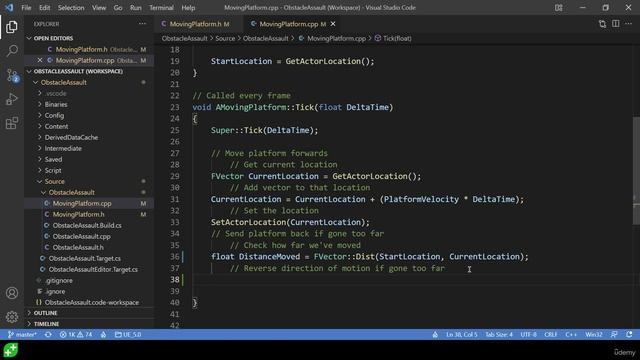Click the Win32 configuration indicator
Viewport: 640px width, 360px height.
[593, 335]
